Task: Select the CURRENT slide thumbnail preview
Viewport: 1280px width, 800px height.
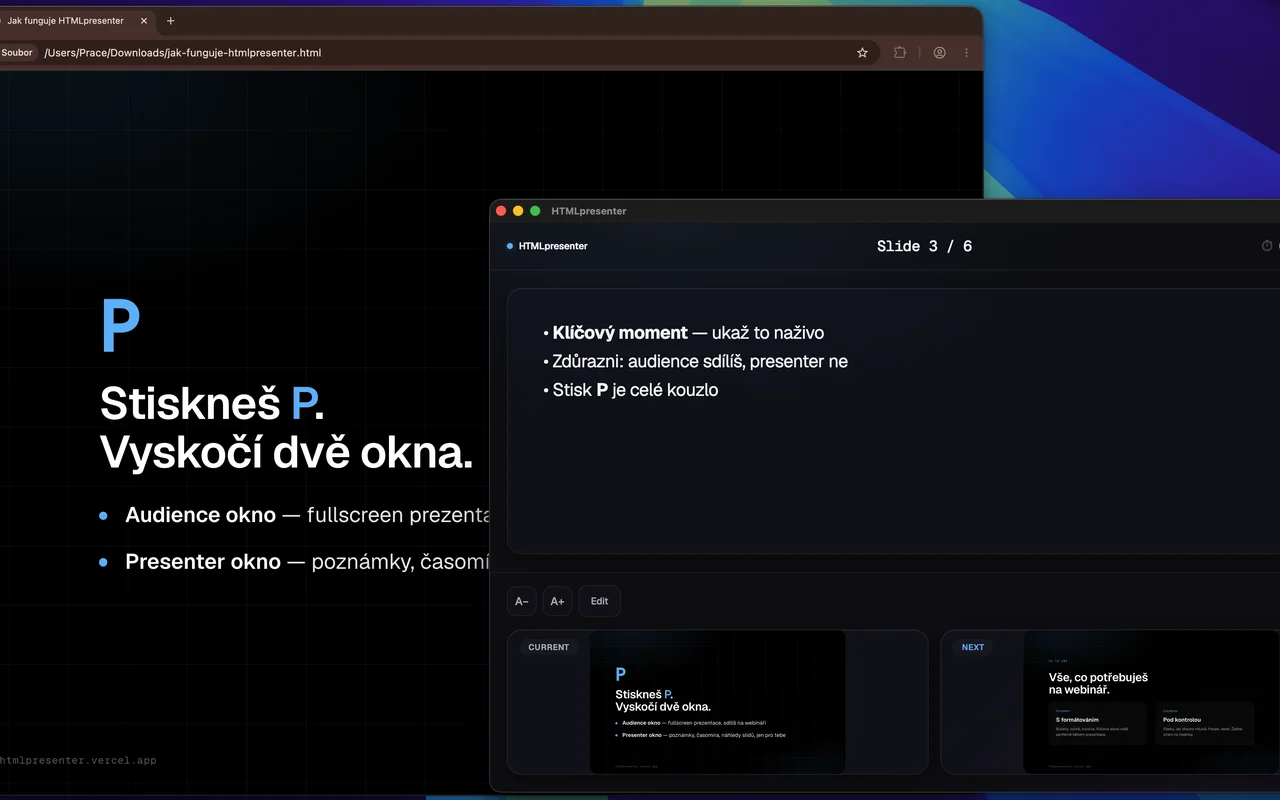Action: pyautogui.click(x=718, y=702)
